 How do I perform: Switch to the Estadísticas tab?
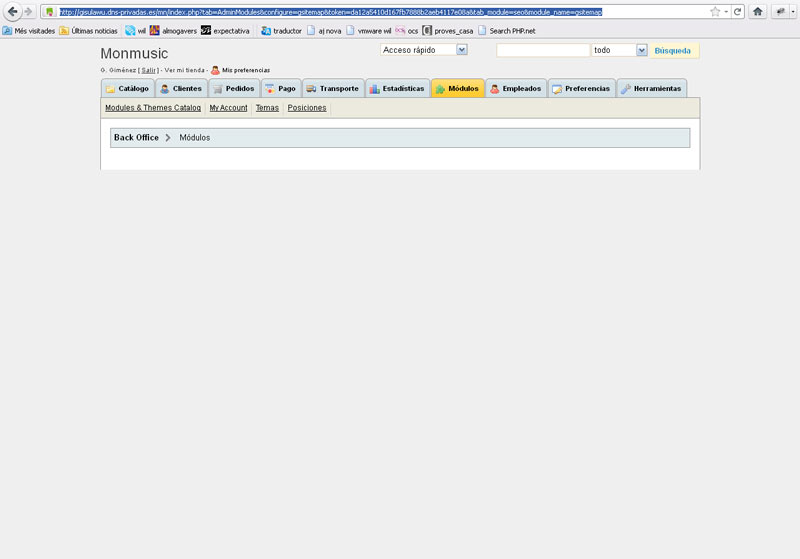[397, 89]
